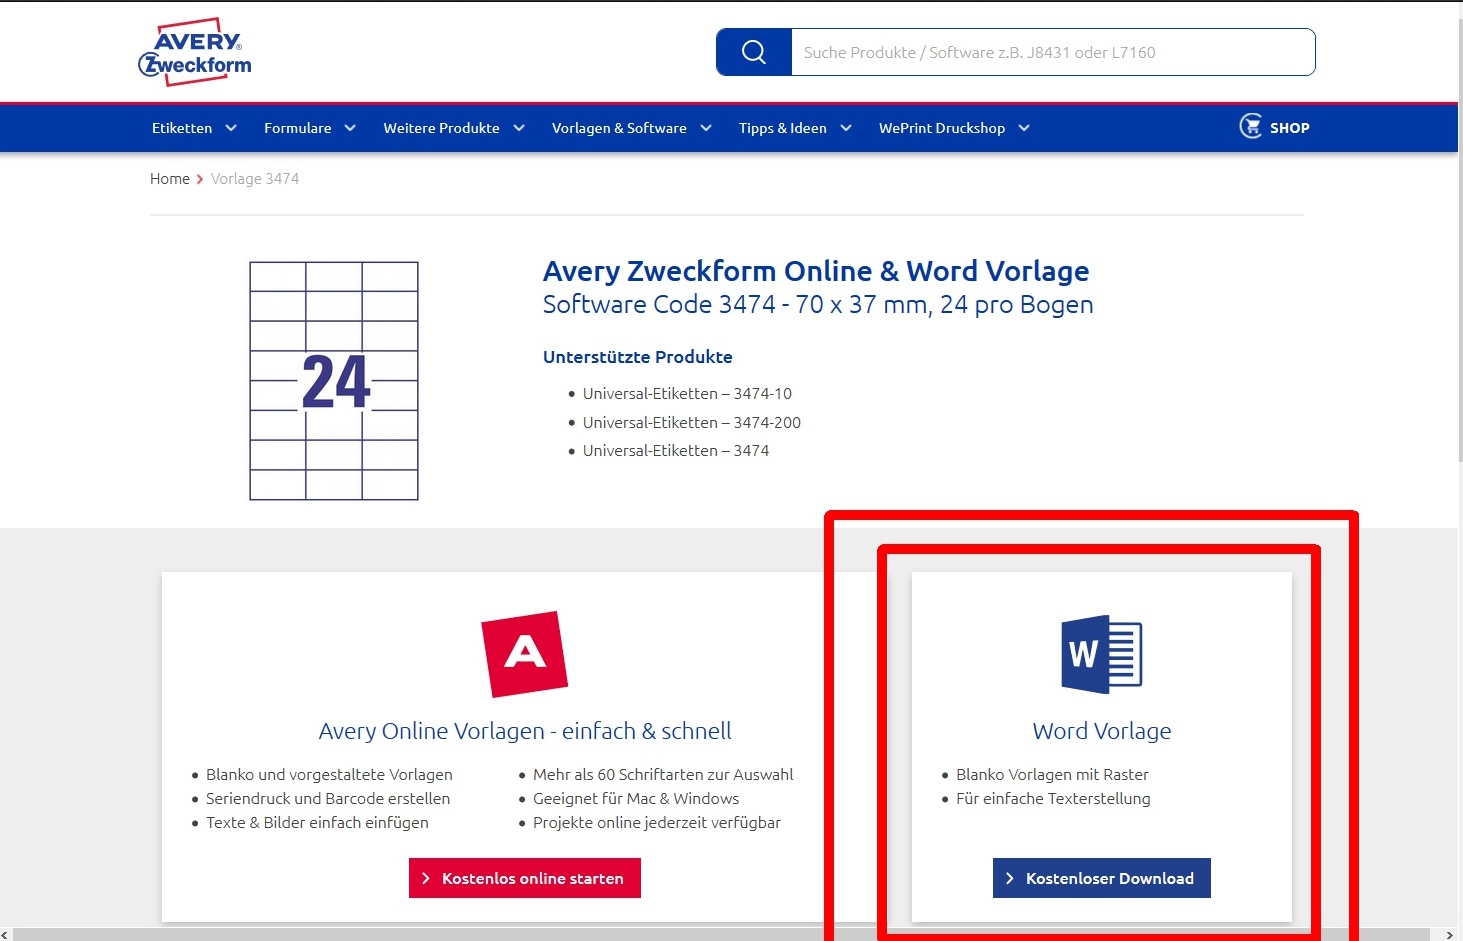Click Seriendruck und Barcode erstellen bullet
Viewport: 1463px width, 941px height.
coord(328,799)
